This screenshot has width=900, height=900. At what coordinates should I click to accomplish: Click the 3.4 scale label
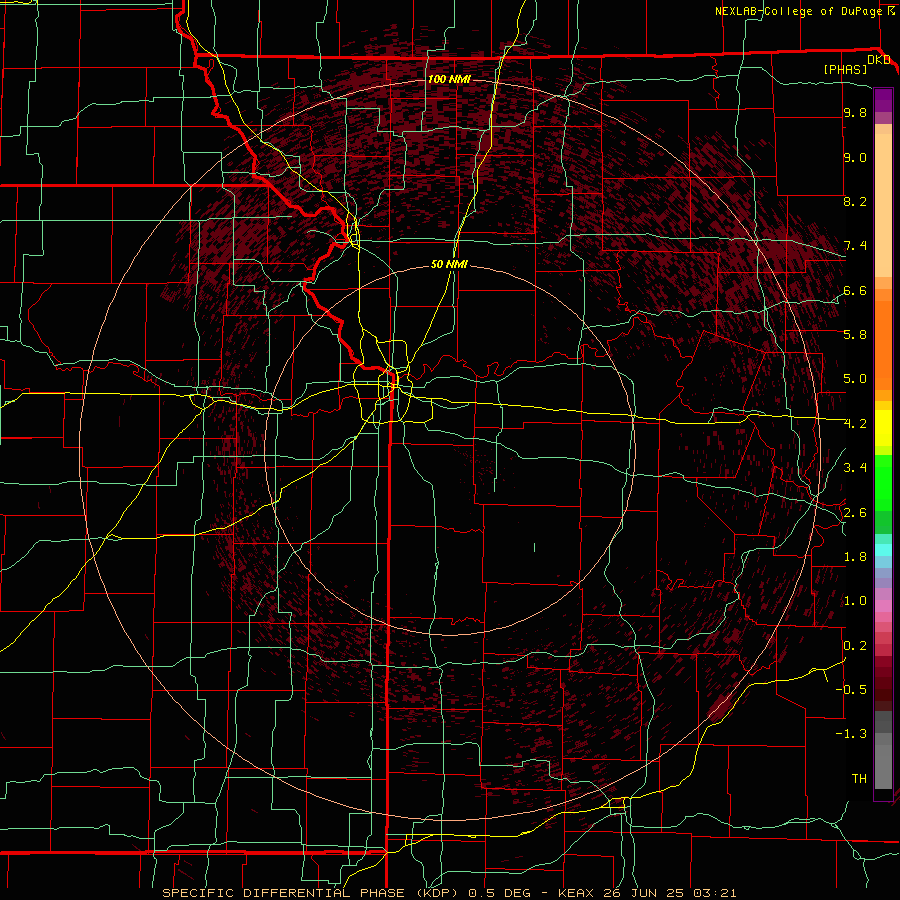tap(855, 468)
